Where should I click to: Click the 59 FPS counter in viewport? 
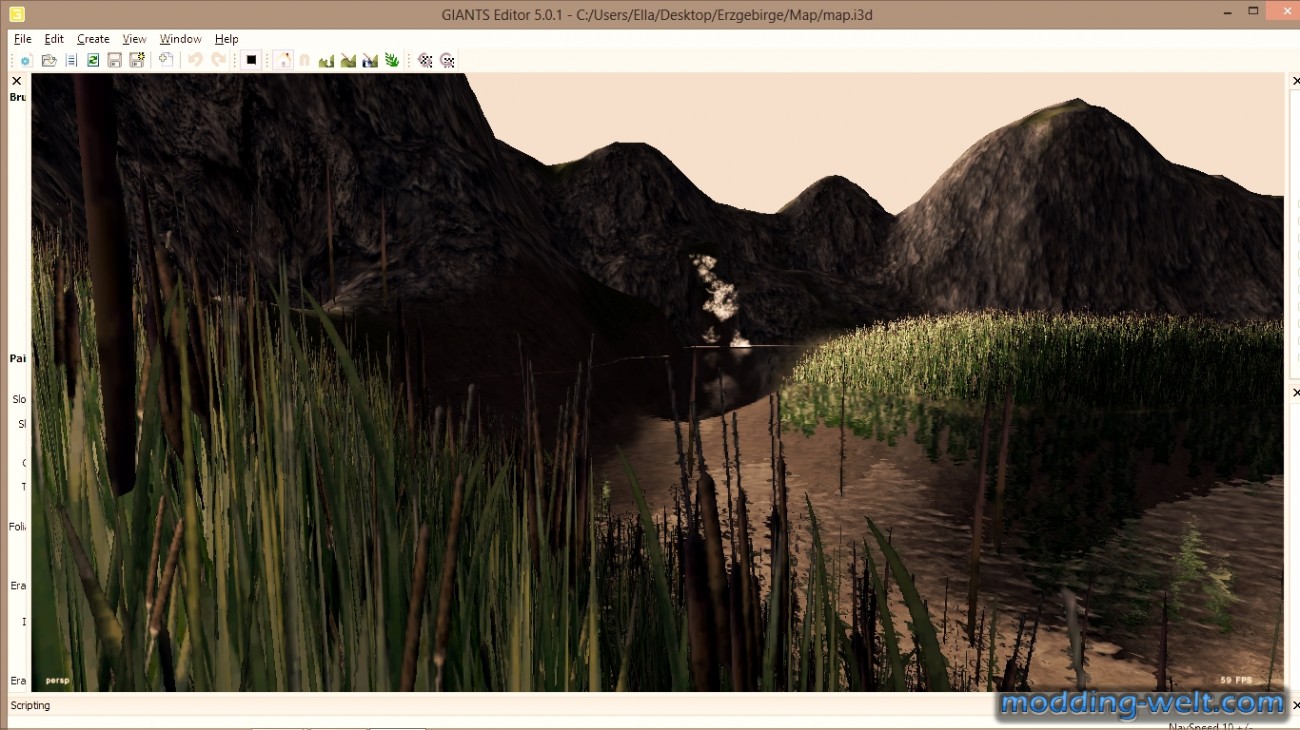(x=1236, y=681)
